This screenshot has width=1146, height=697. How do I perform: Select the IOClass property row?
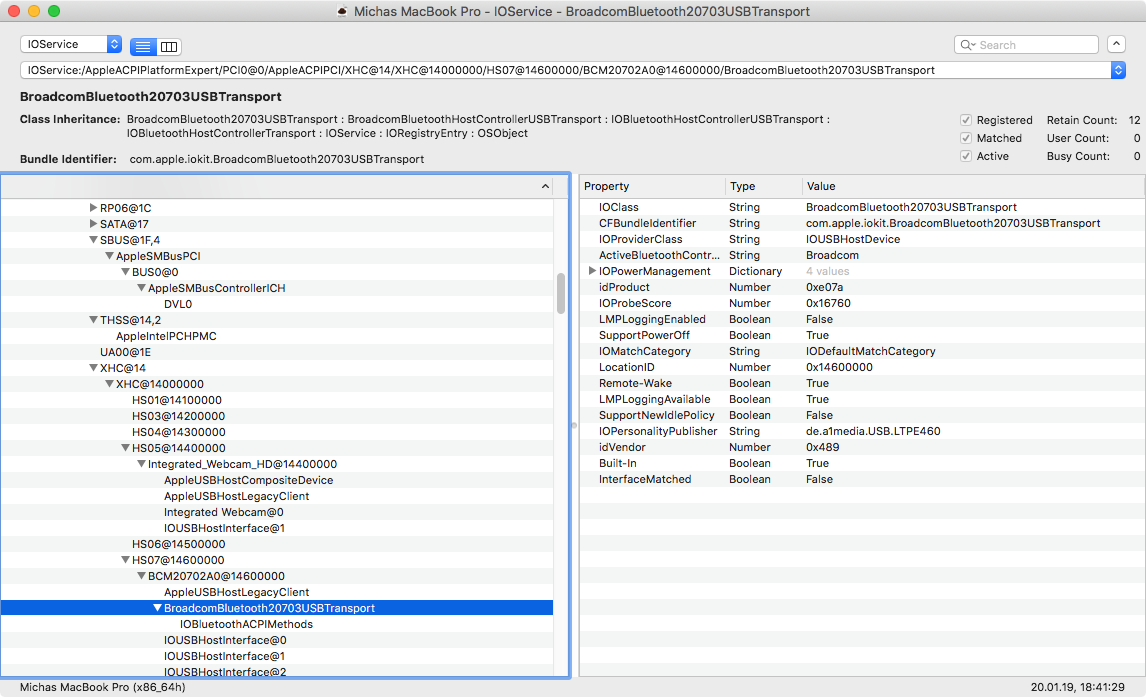point(862,207)
